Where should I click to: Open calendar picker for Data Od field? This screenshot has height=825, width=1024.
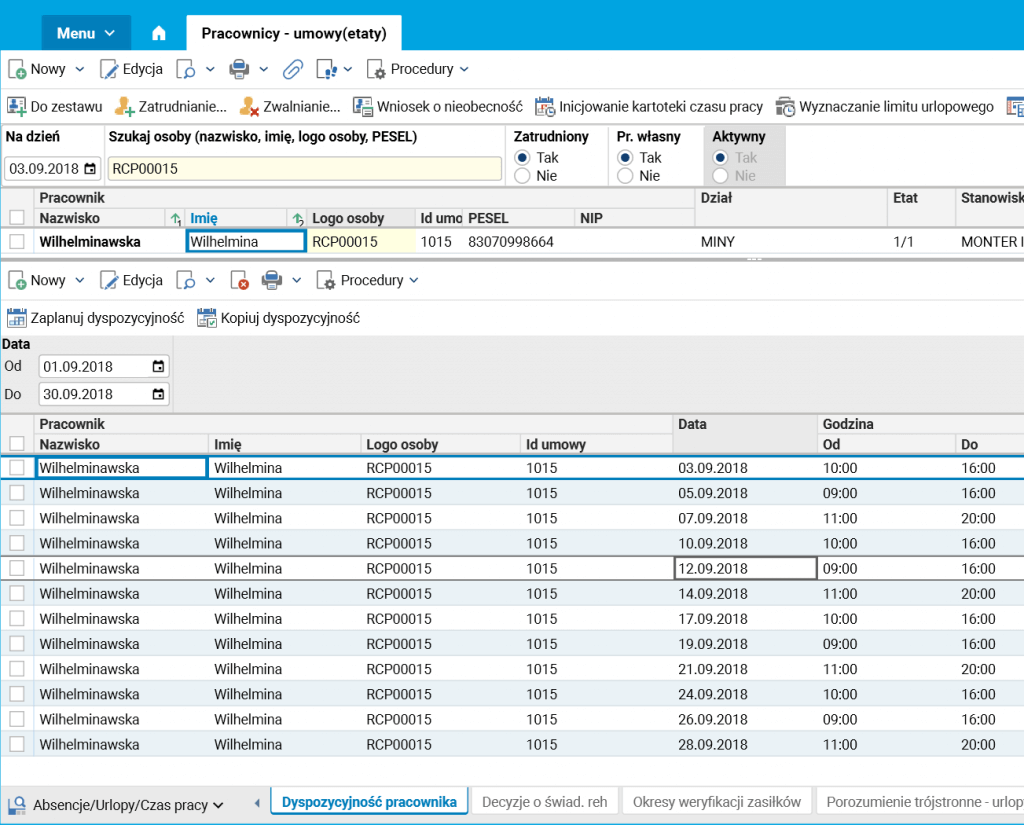pos(158,366)
